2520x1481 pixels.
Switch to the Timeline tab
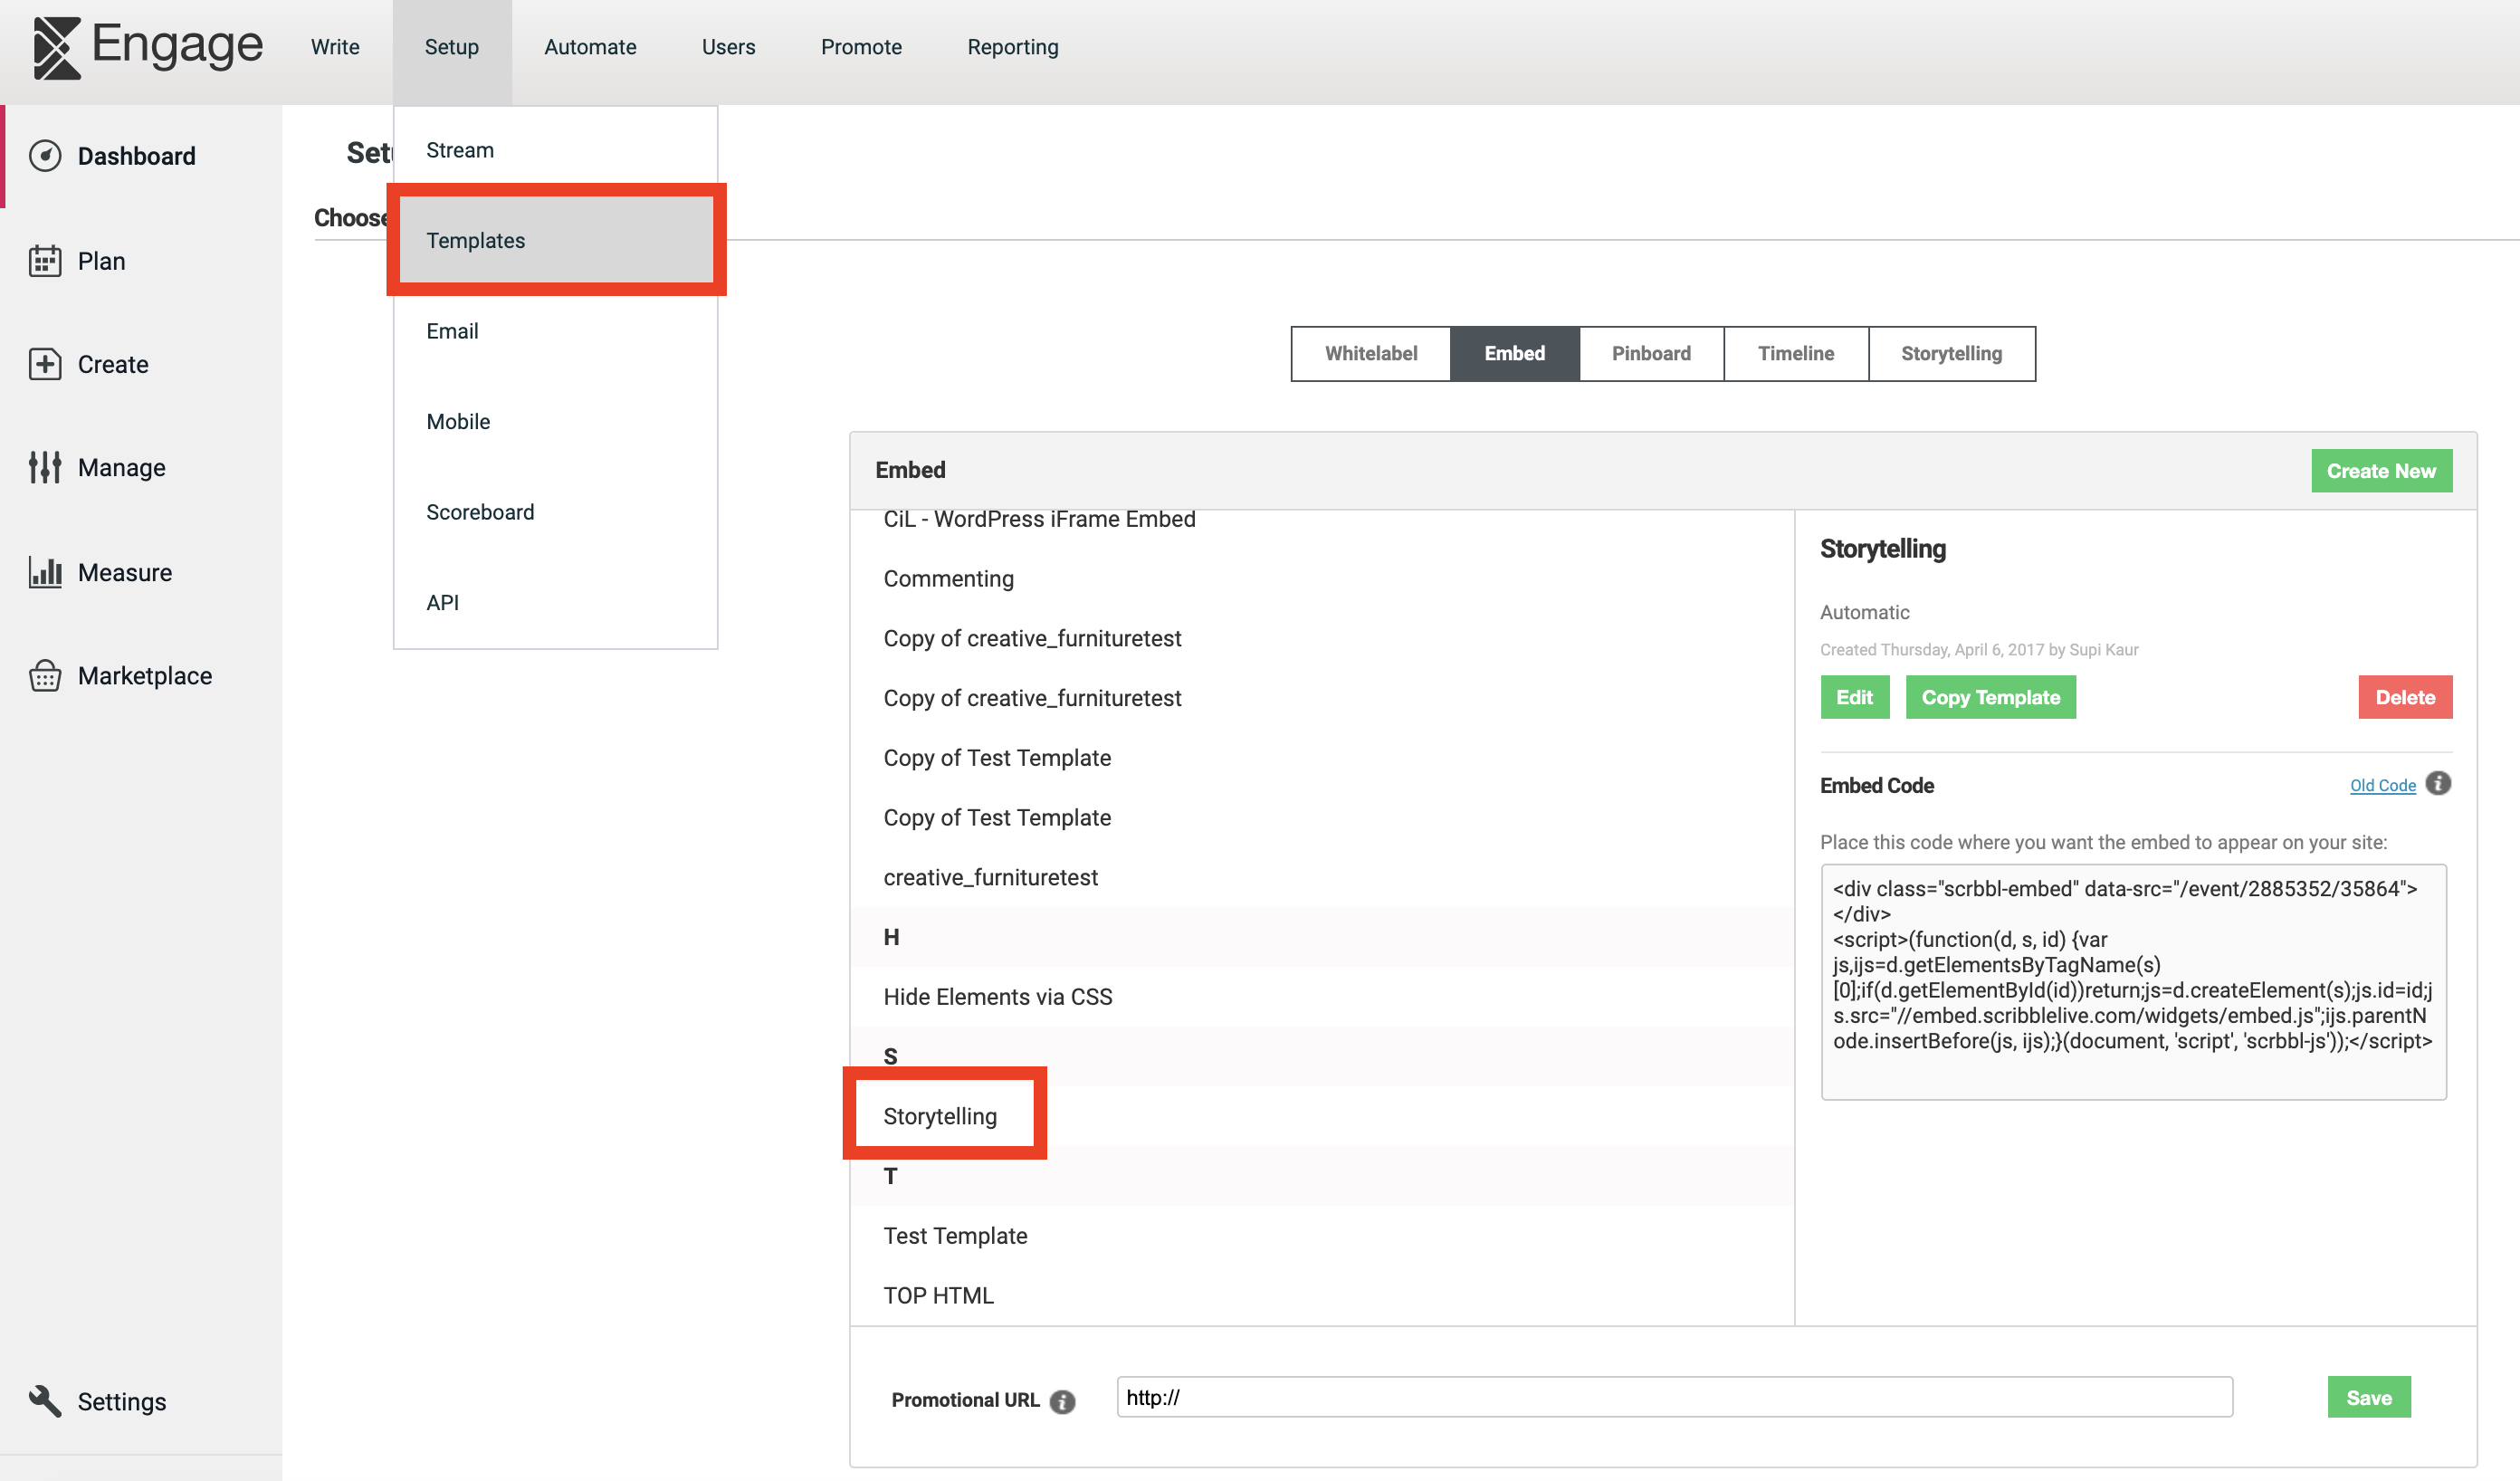(x=1796, y=353)
